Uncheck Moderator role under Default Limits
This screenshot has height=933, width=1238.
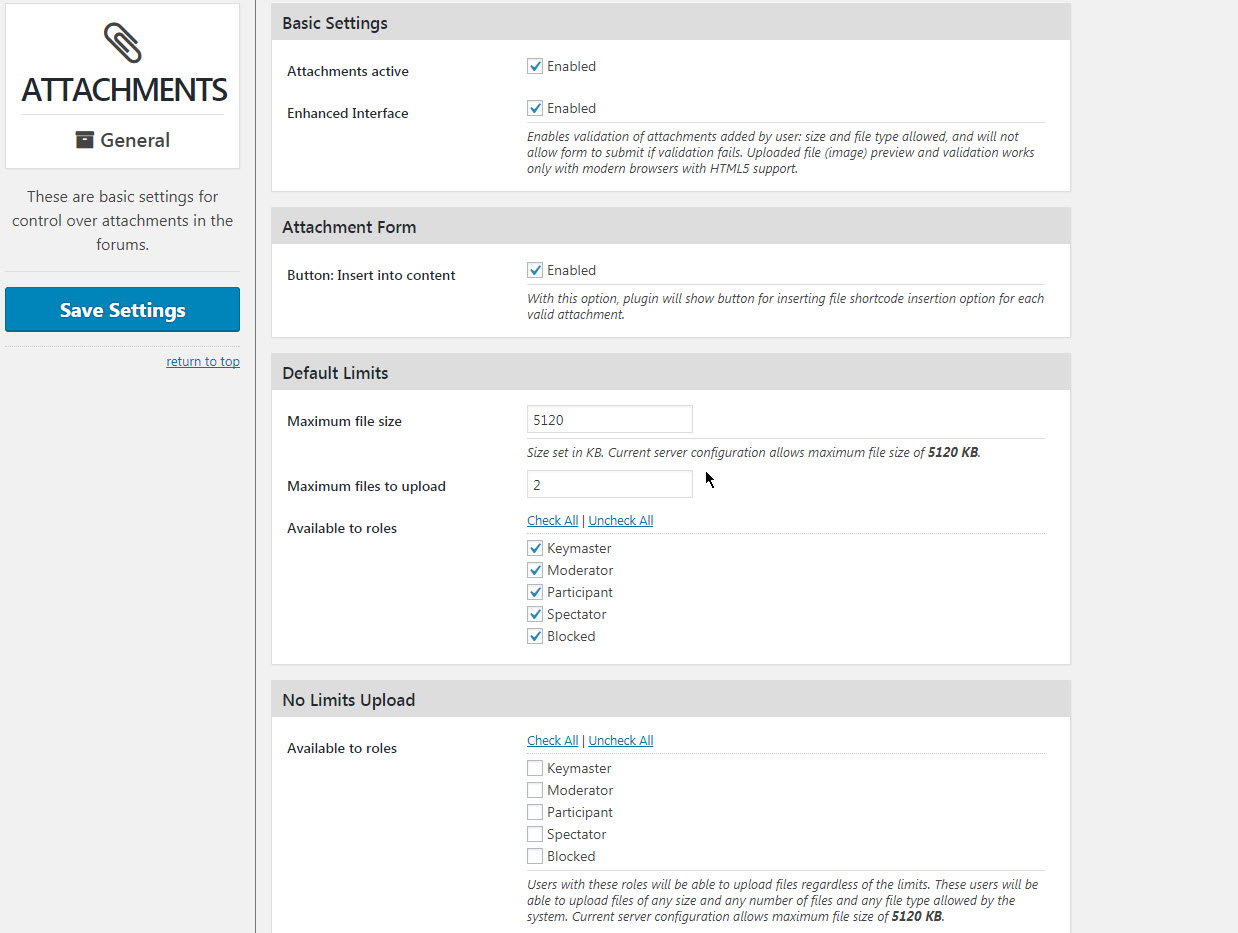pyautogui.click(x=535, y=570)
